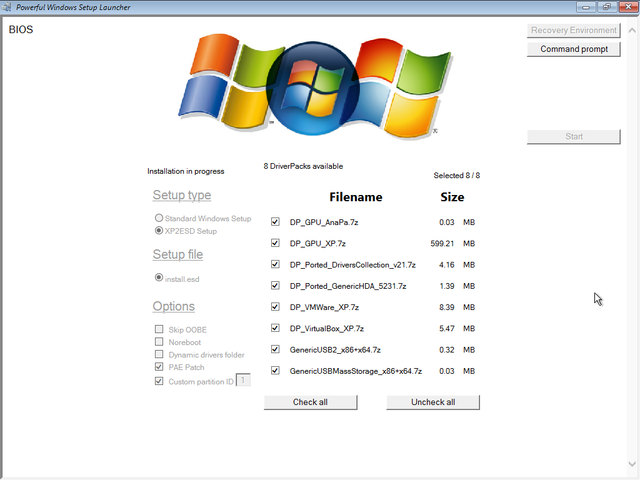Enable the Skip OOBE option

[x=159, y=329]
